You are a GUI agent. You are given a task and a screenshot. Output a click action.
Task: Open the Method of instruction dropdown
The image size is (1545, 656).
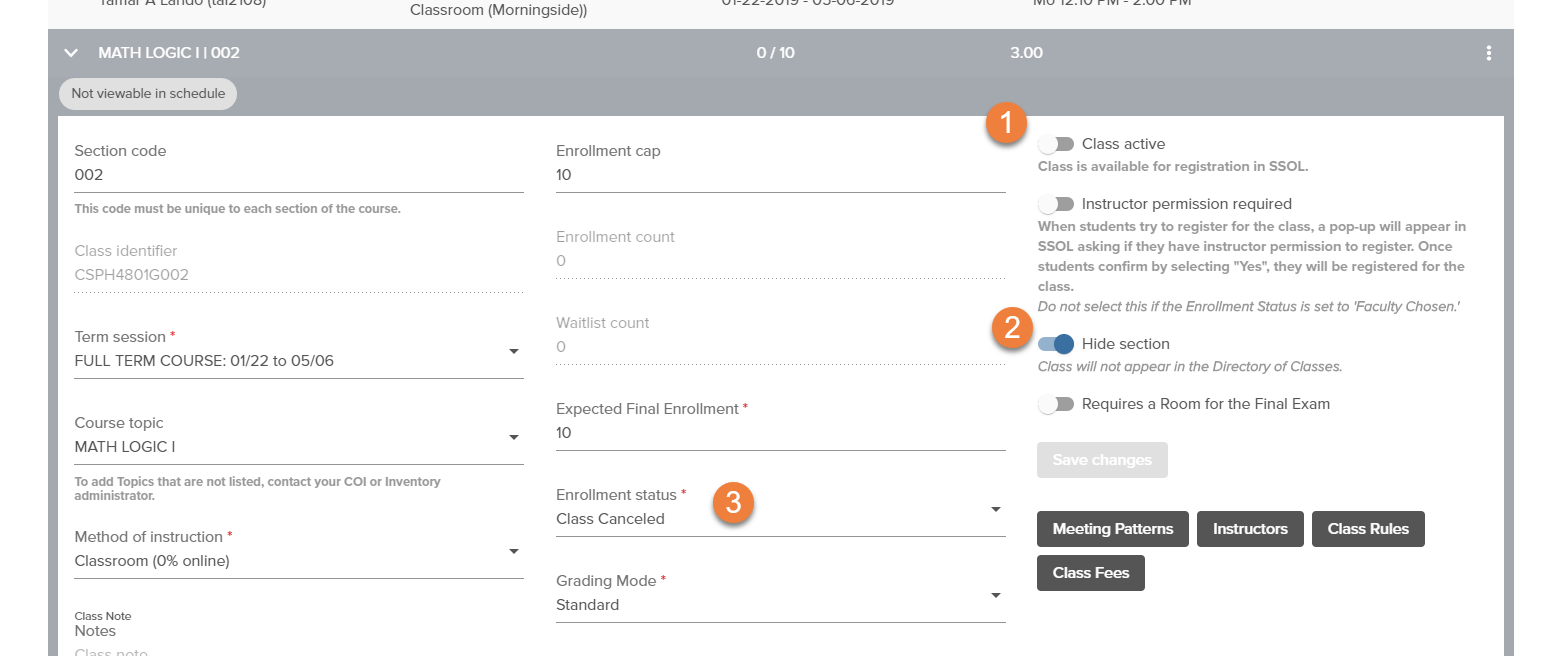(299, 551)
